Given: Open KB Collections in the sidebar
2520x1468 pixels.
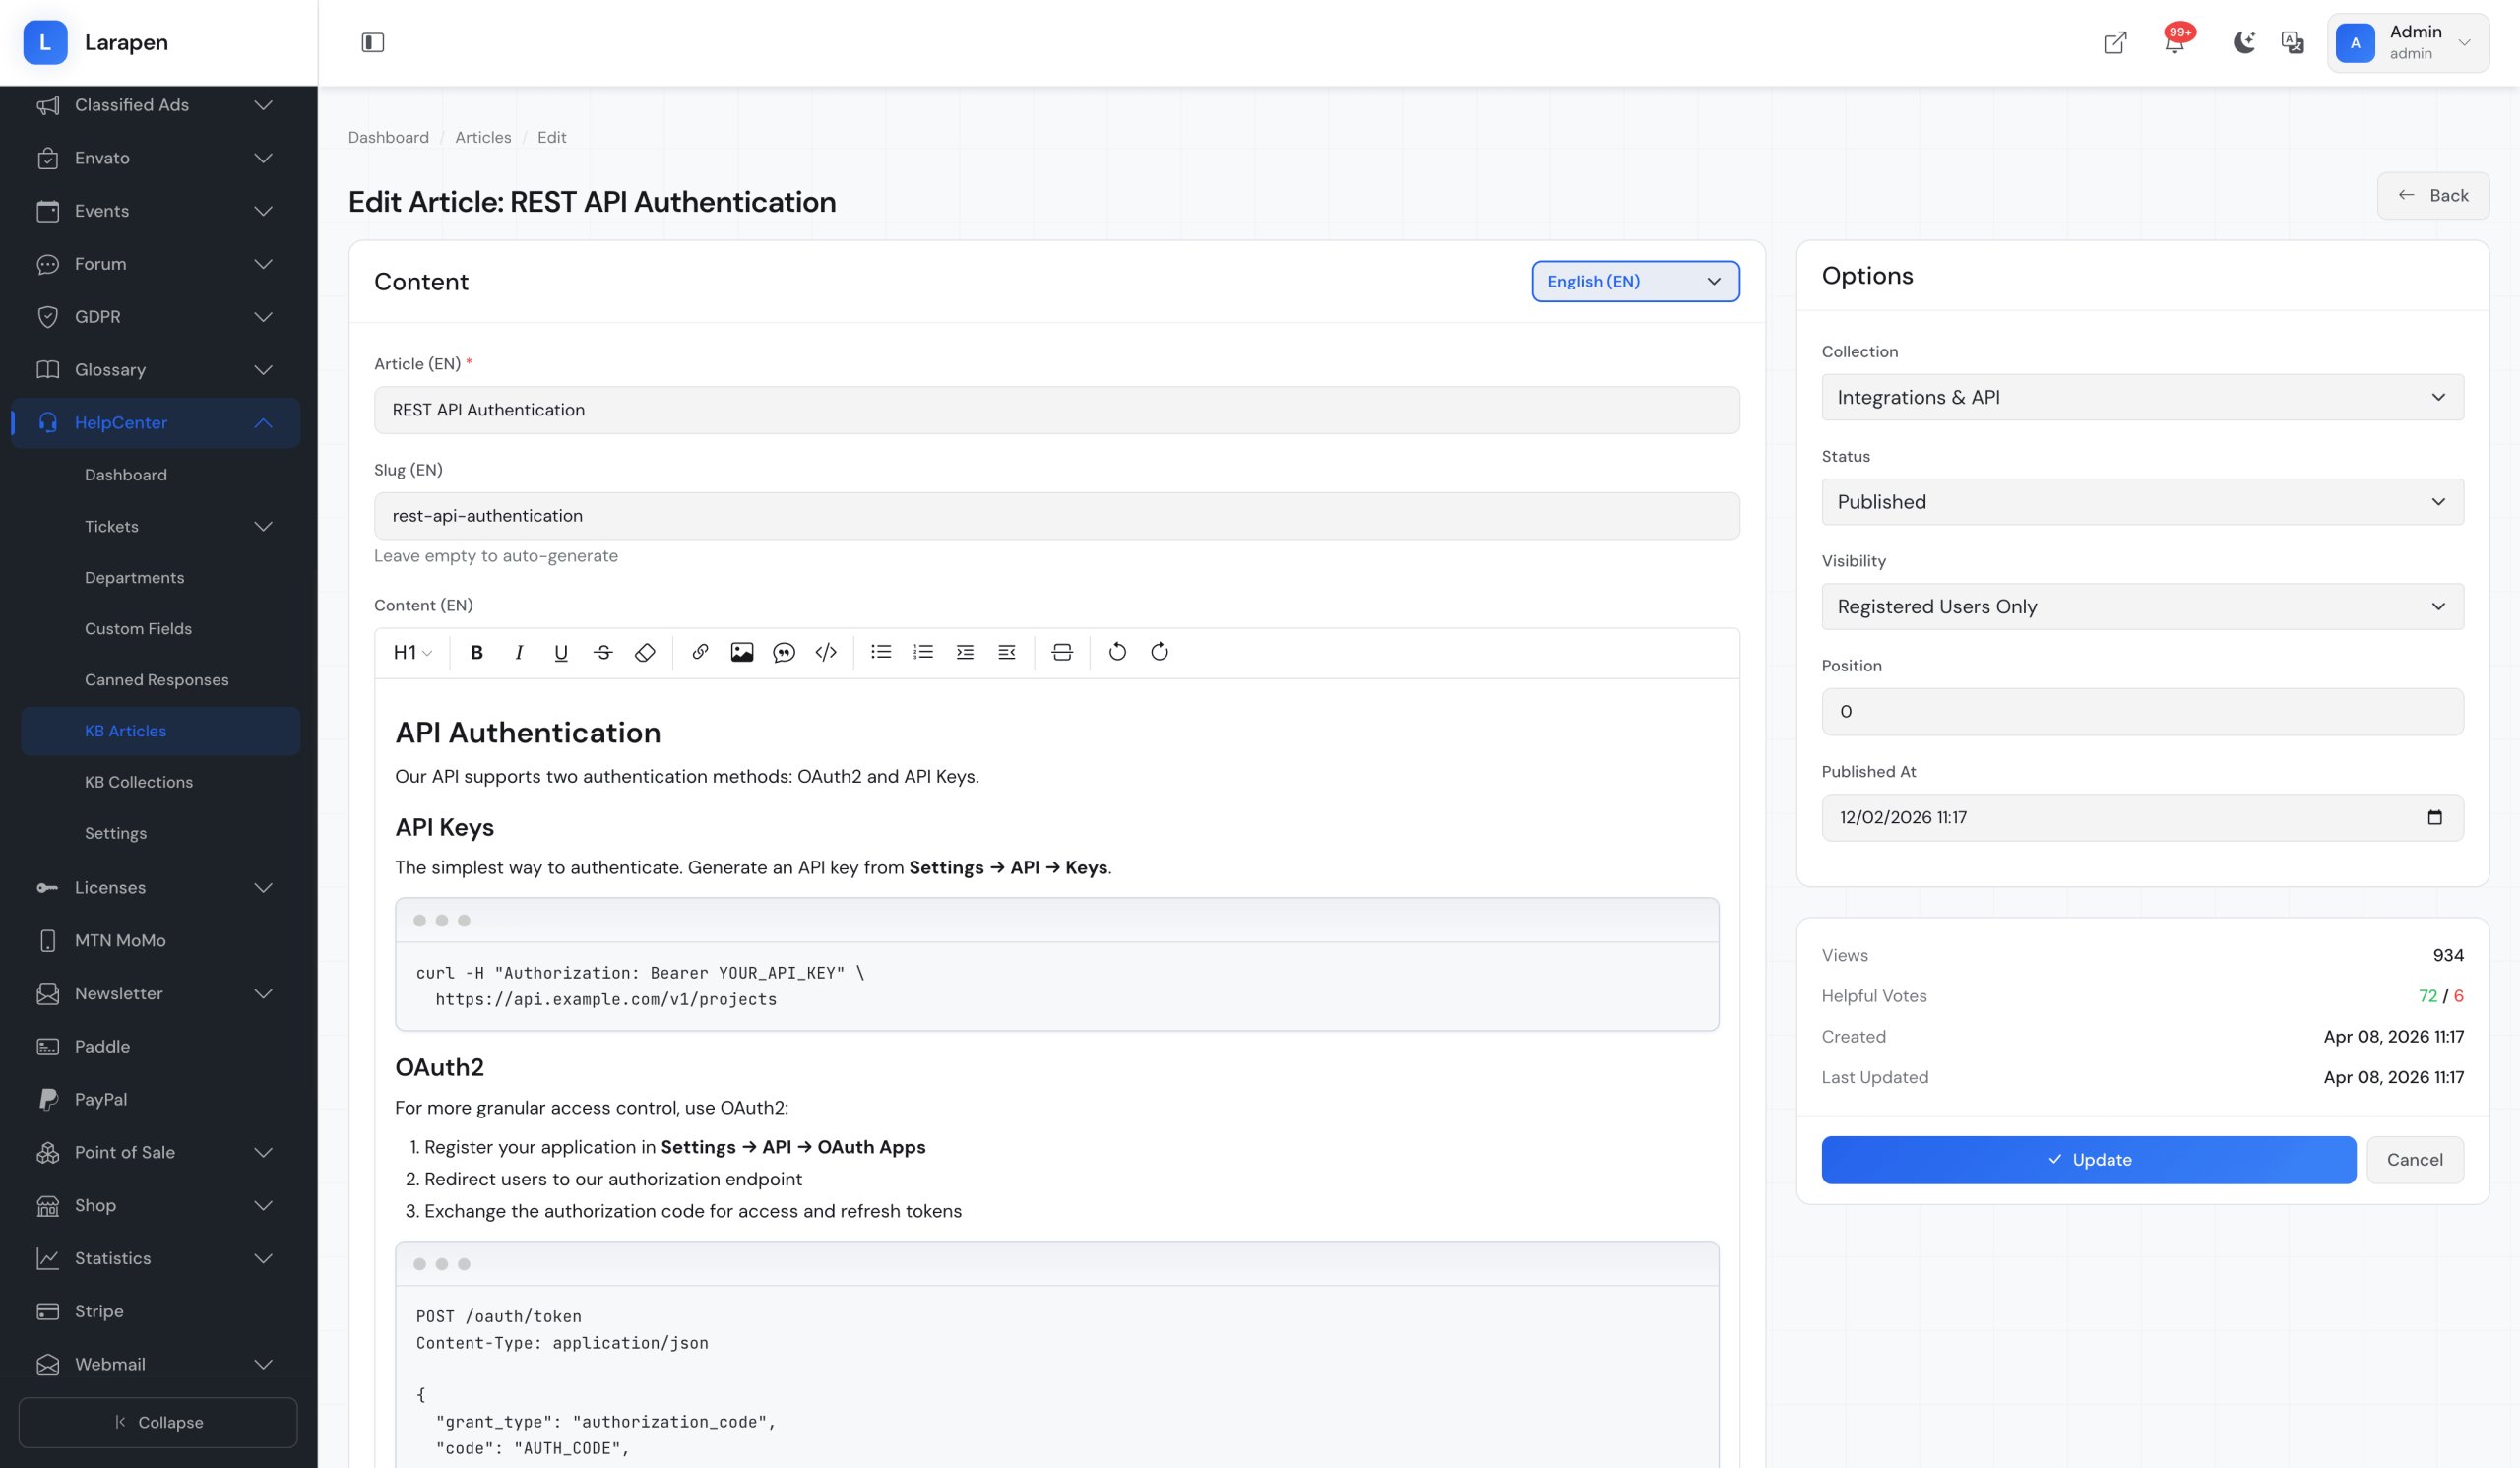Looking at the screenshot, I should (x=139, y=782).
